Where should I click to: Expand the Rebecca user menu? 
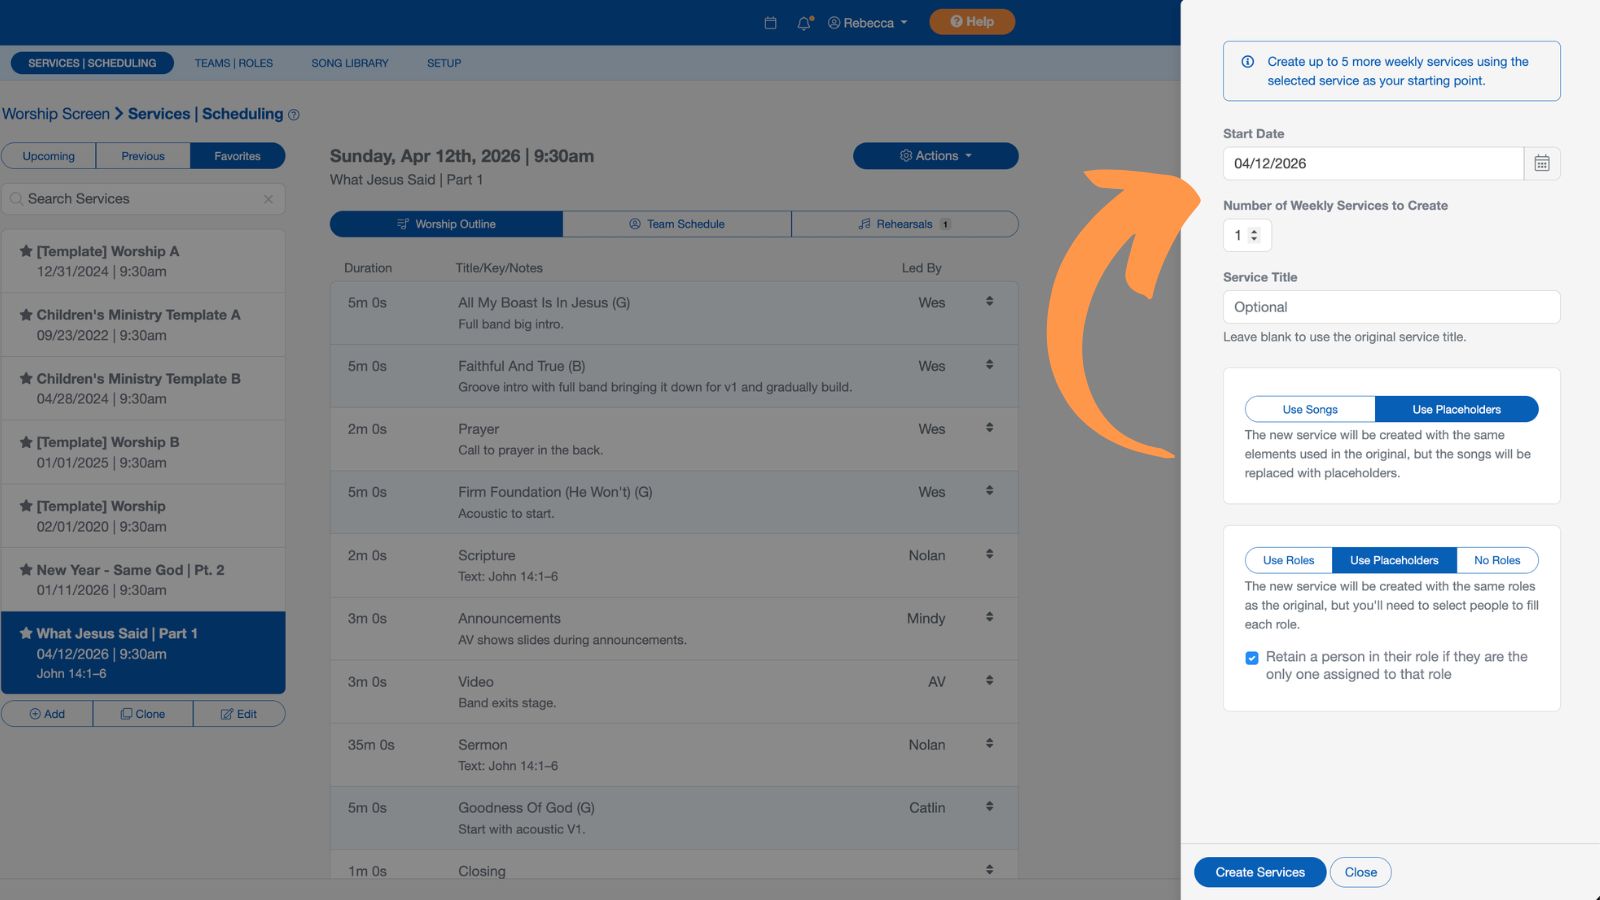867,22
